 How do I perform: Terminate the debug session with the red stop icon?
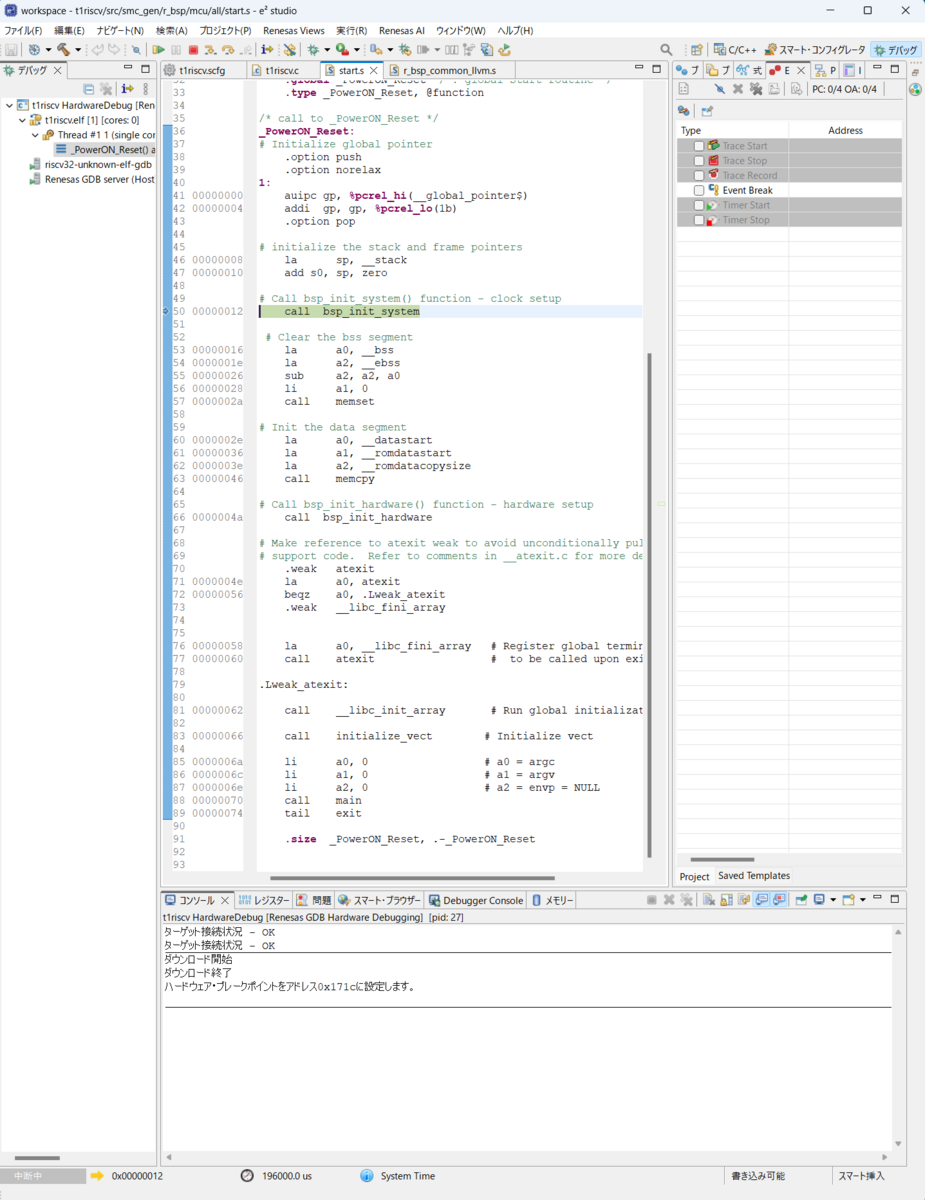[x=192, y=48]
